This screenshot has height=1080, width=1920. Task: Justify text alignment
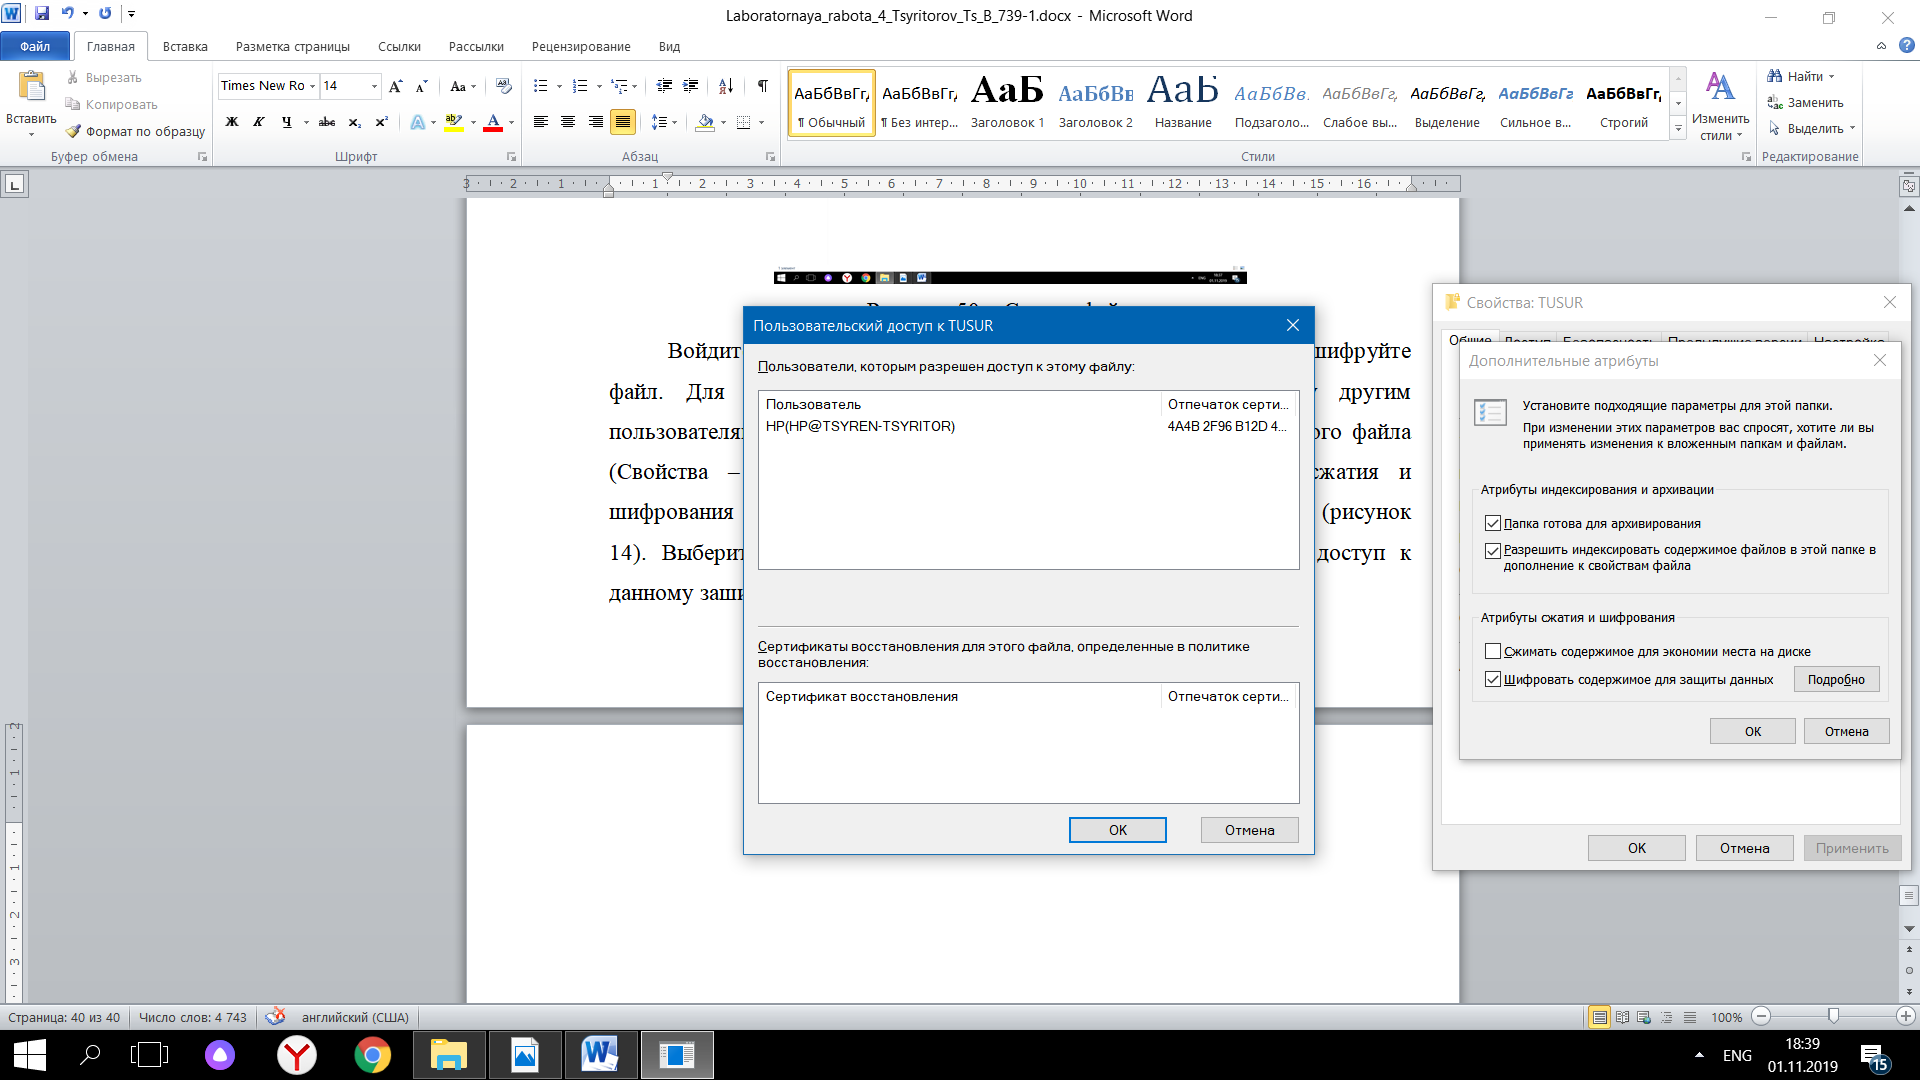click(622, 122)
